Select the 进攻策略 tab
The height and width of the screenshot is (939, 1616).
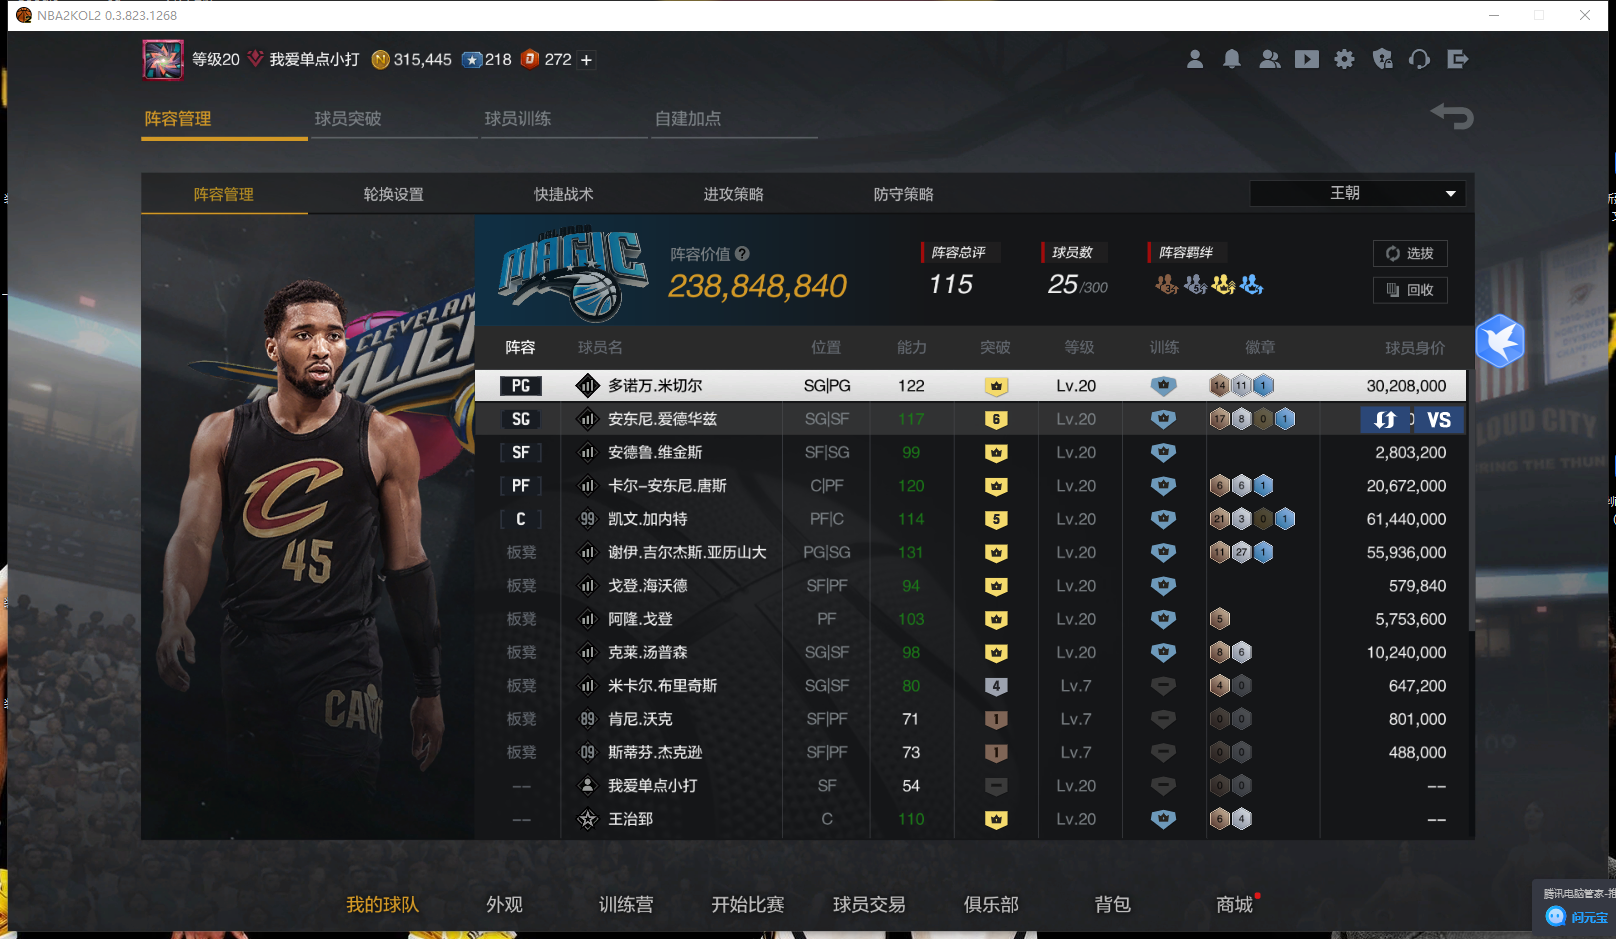[x=733, y=194]
